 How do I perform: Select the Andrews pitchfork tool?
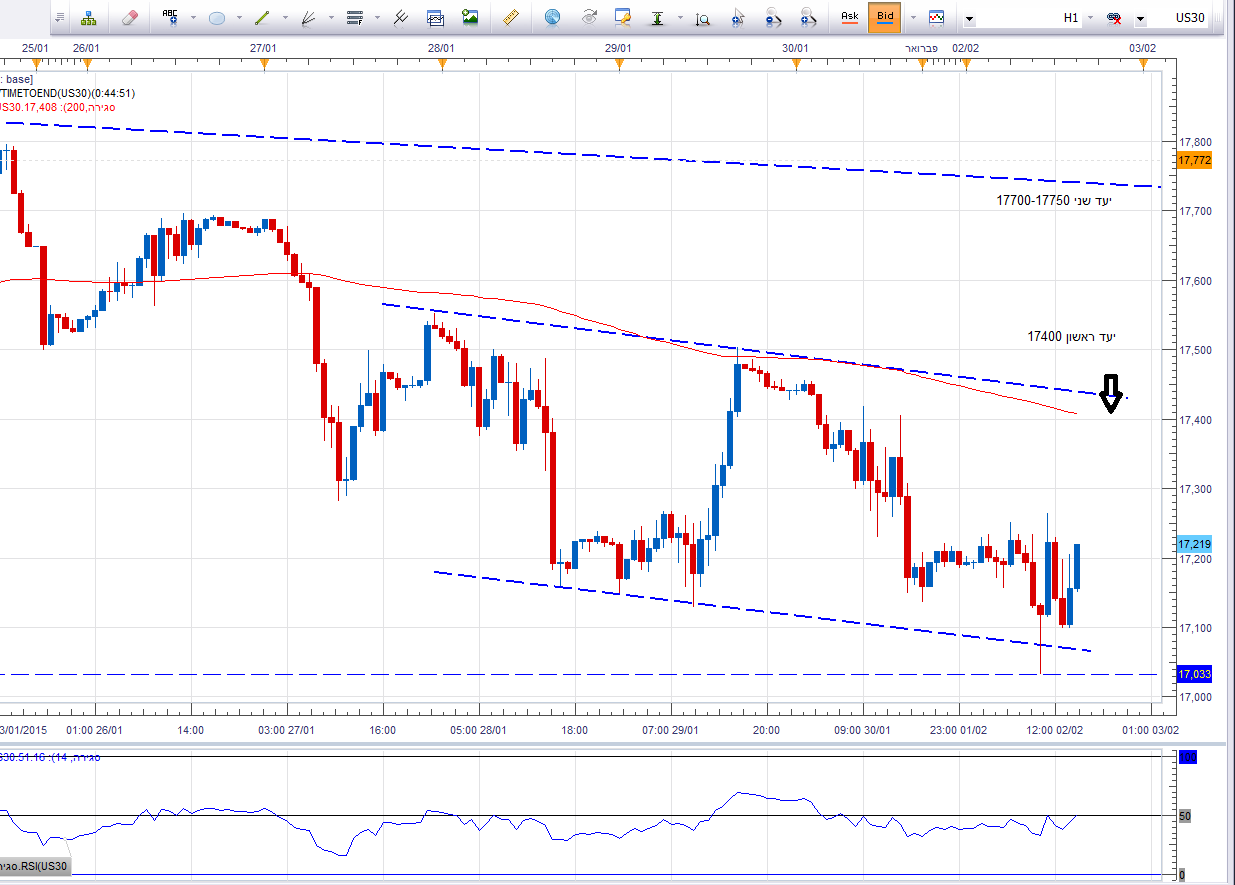399,18
